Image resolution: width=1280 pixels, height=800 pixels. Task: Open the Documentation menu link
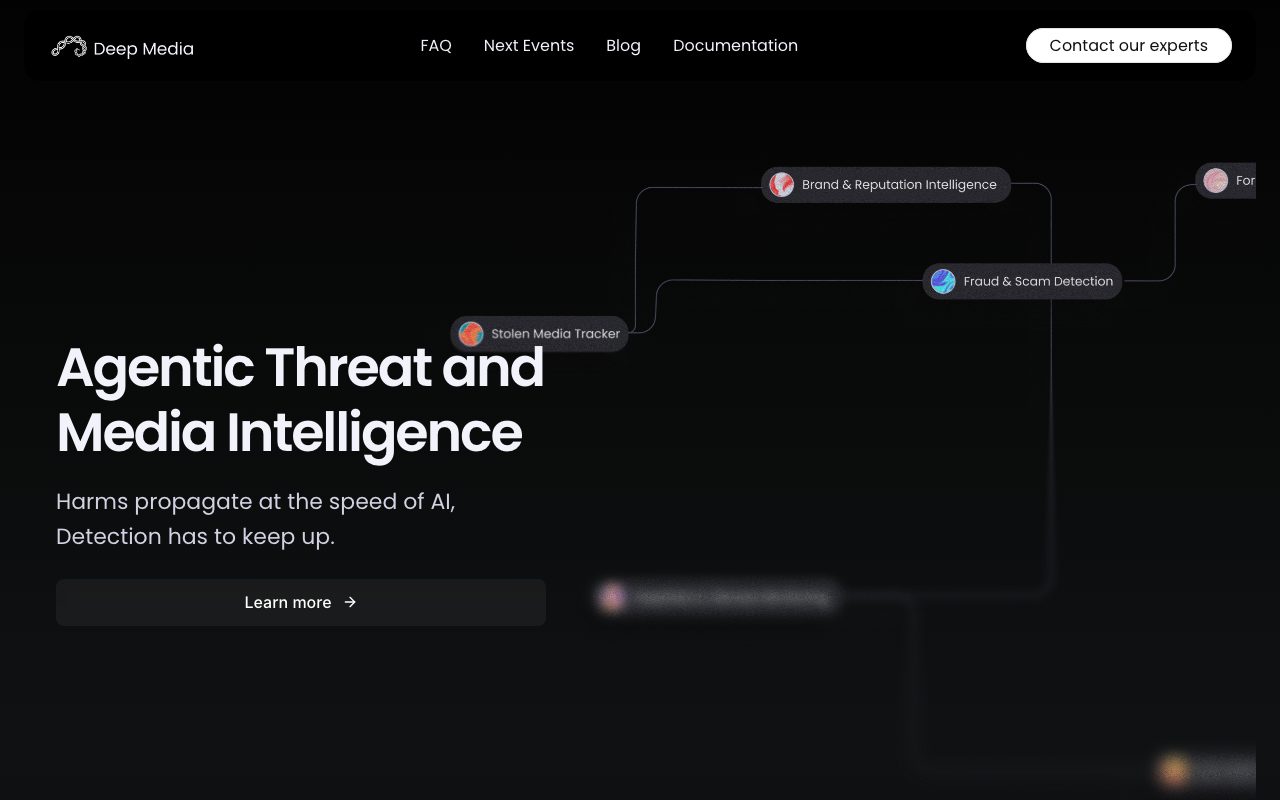[x=735, y=46]
